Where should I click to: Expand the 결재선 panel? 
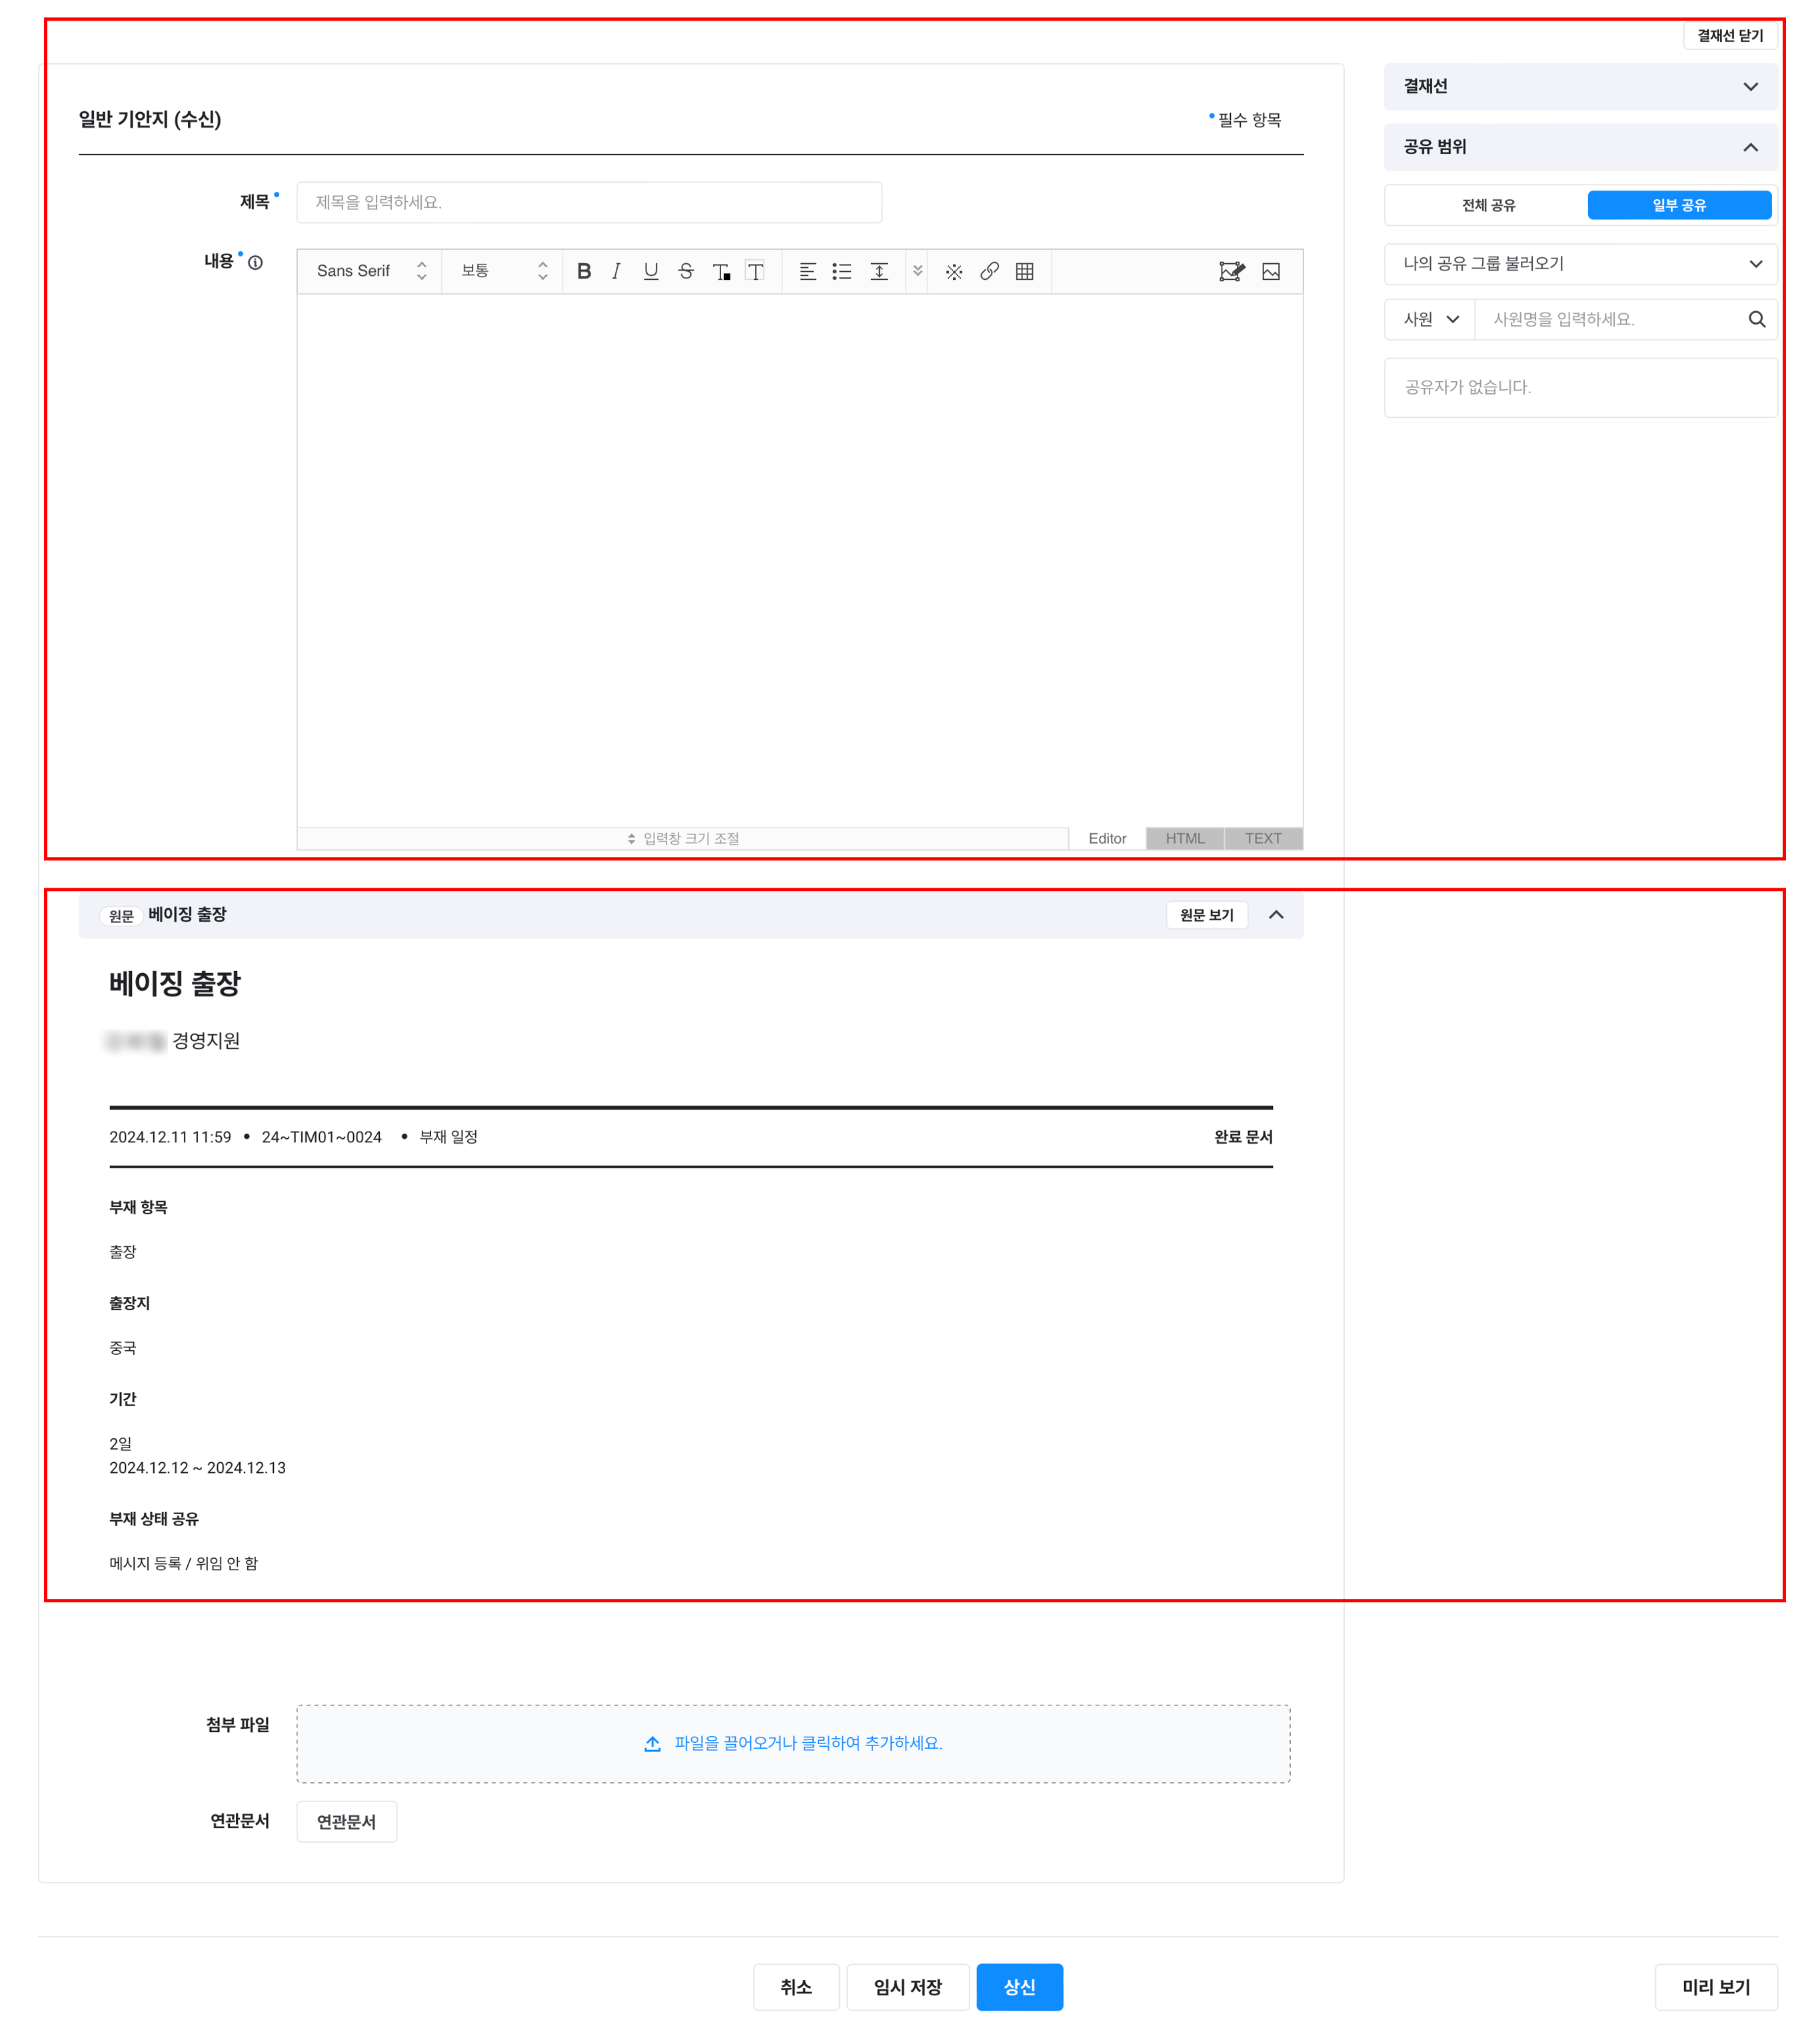tap(1580, 87)
